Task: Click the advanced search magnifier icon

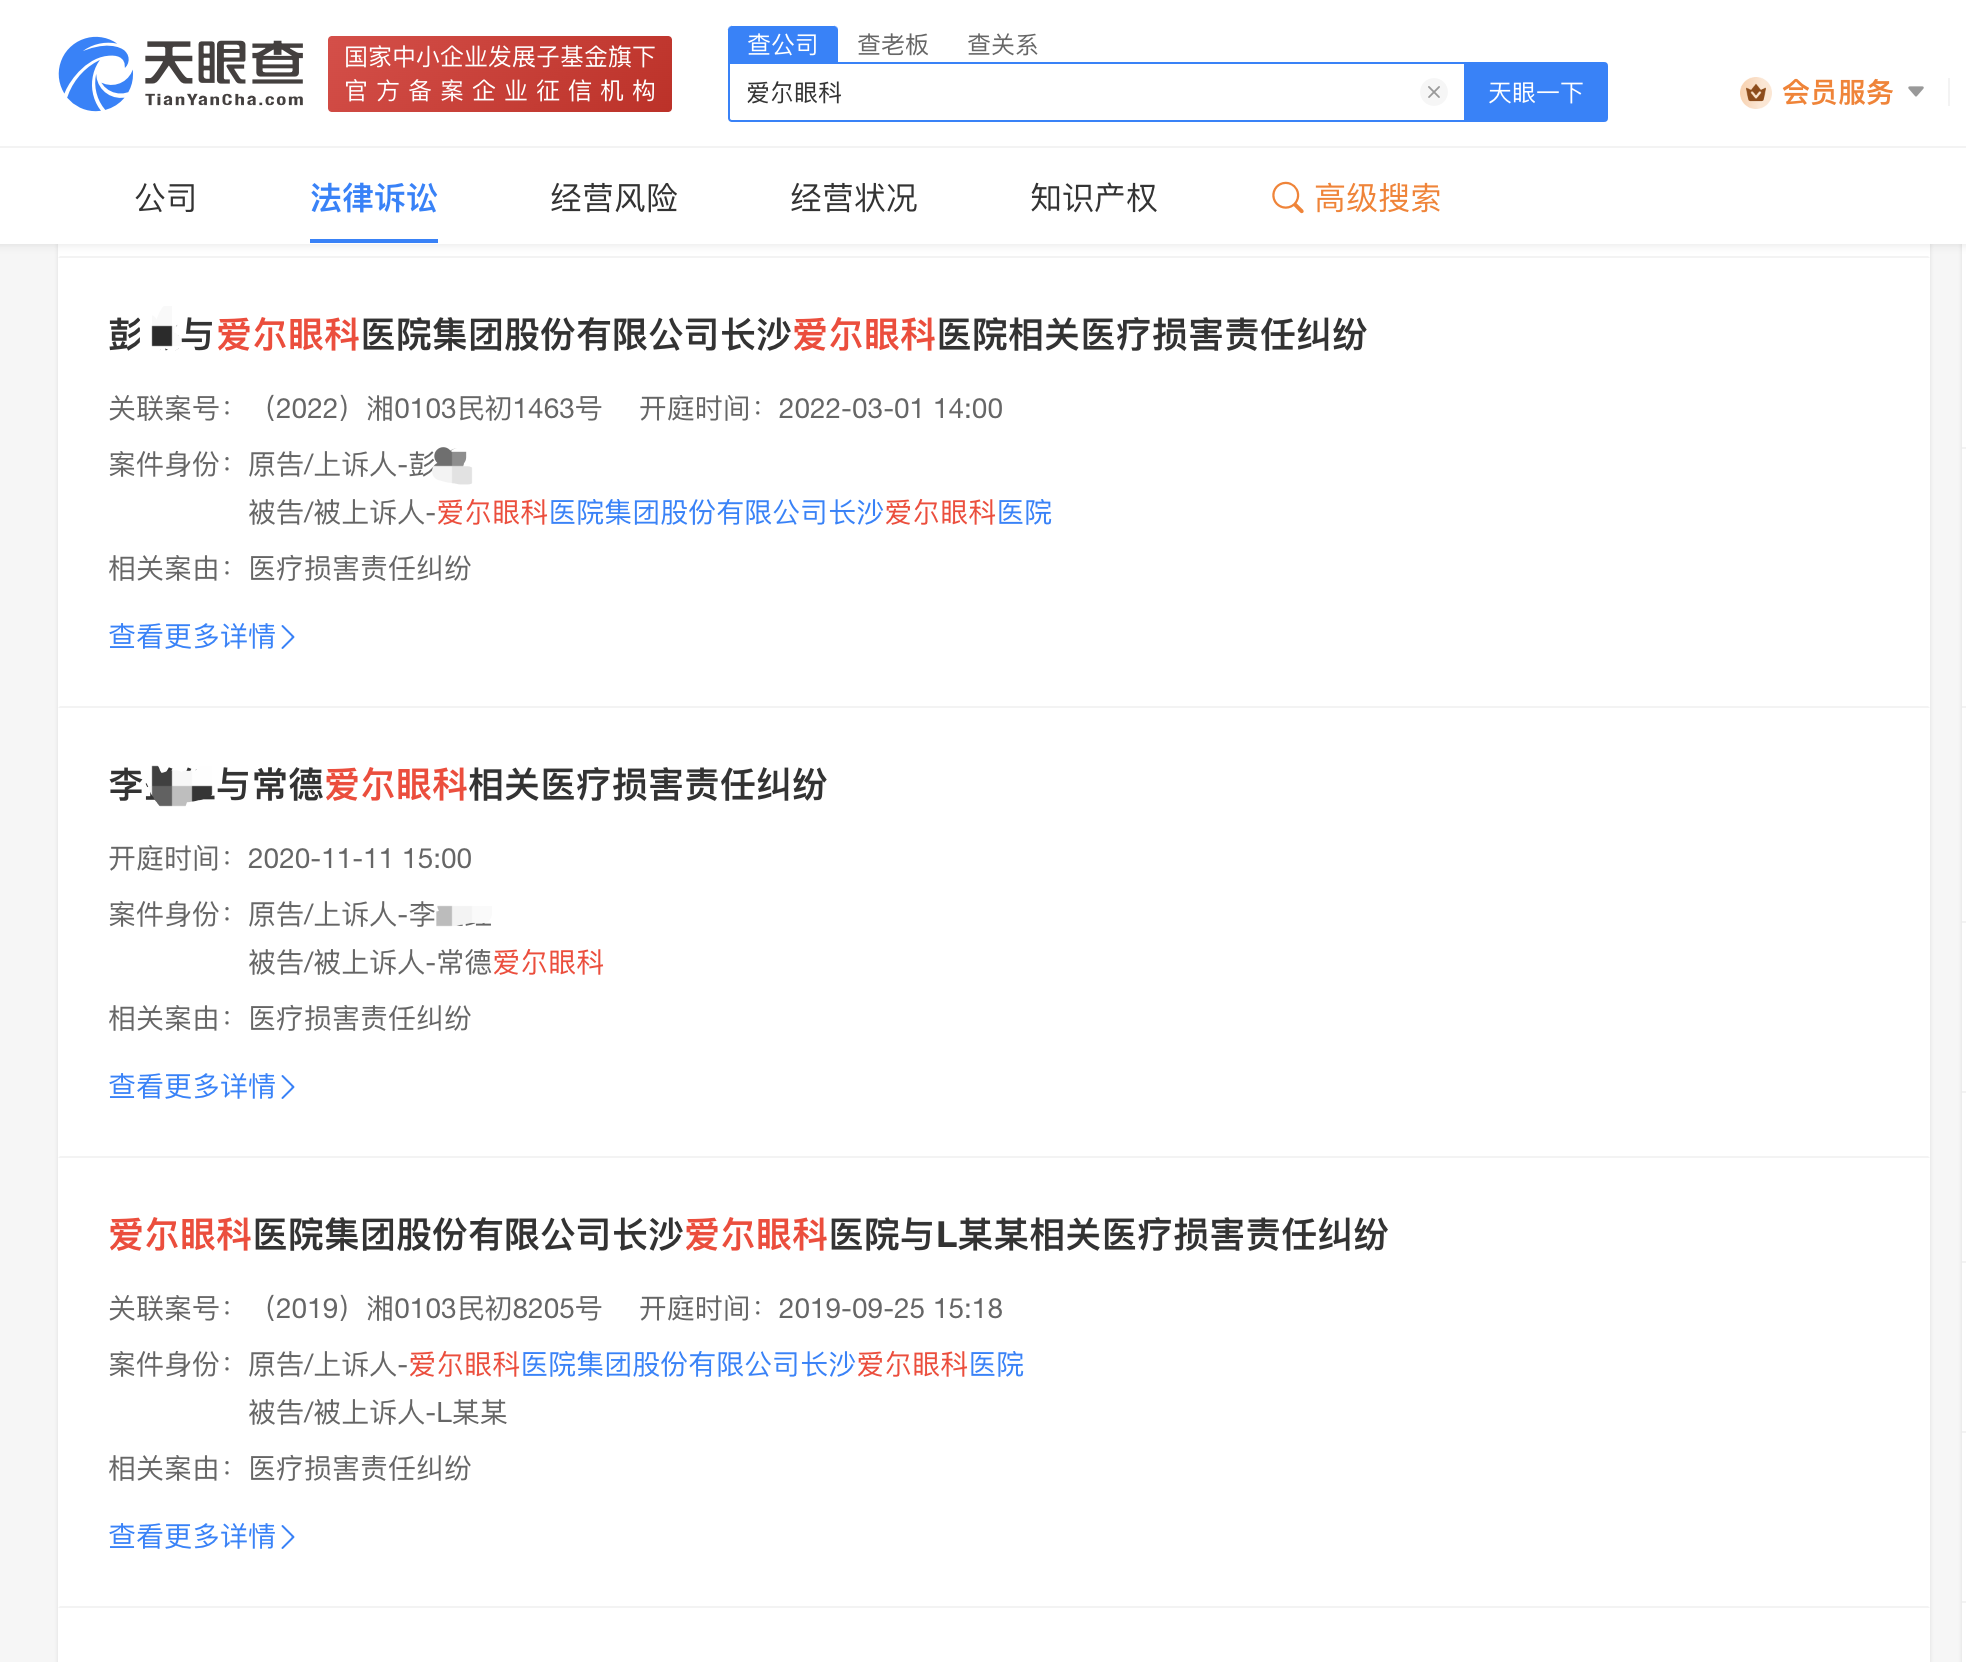Action: 1286,198
